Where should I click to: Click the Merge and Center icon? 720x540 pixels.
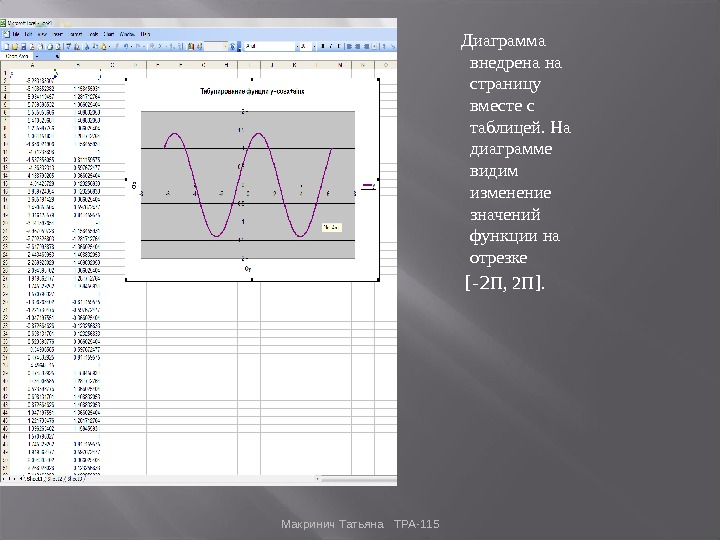click(x=374, y=46)
